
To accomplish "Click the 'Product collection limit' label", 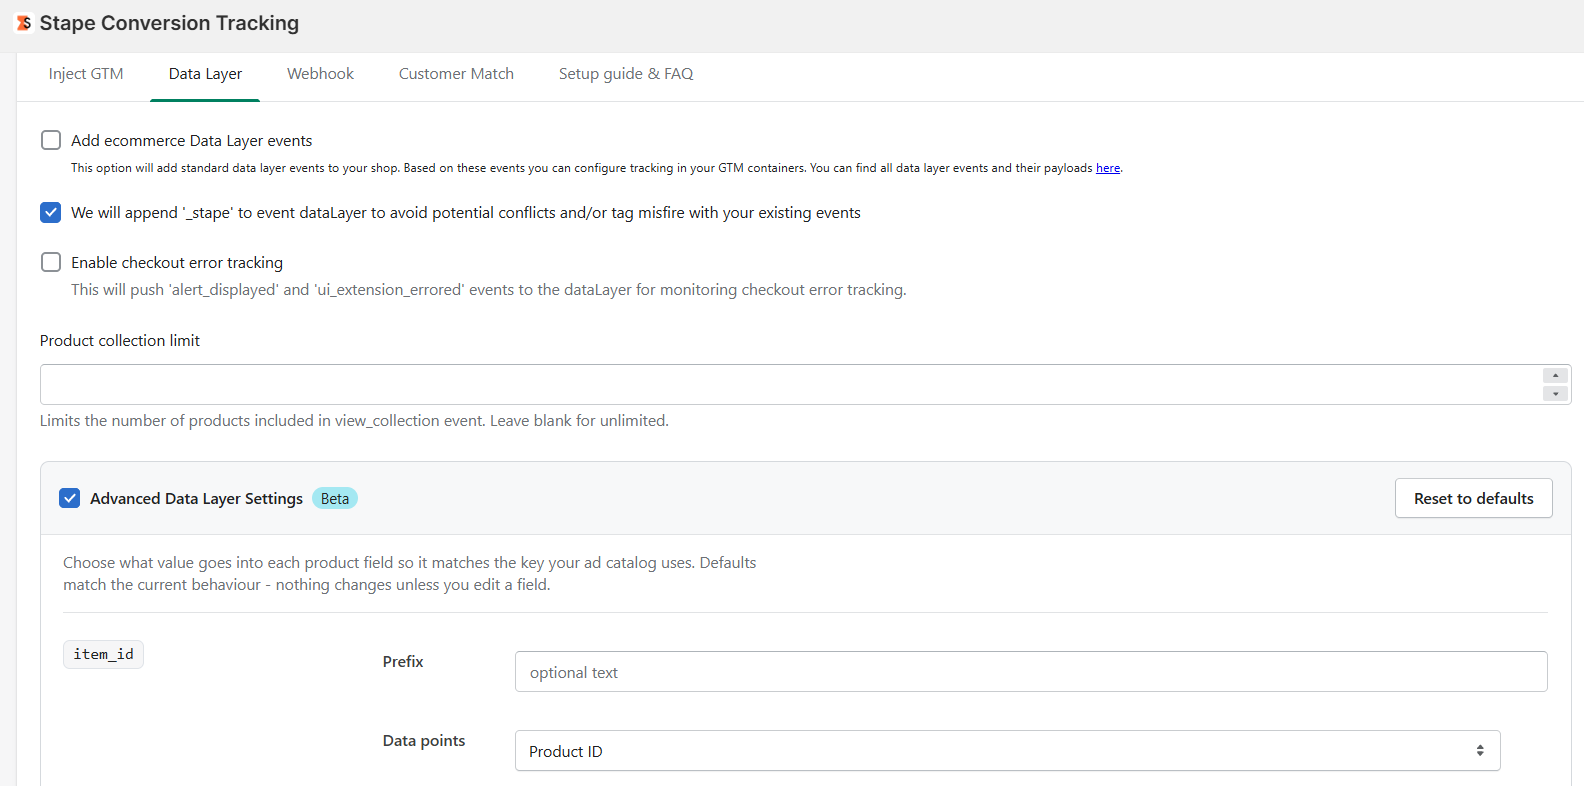I will click(x=120, y=341).
